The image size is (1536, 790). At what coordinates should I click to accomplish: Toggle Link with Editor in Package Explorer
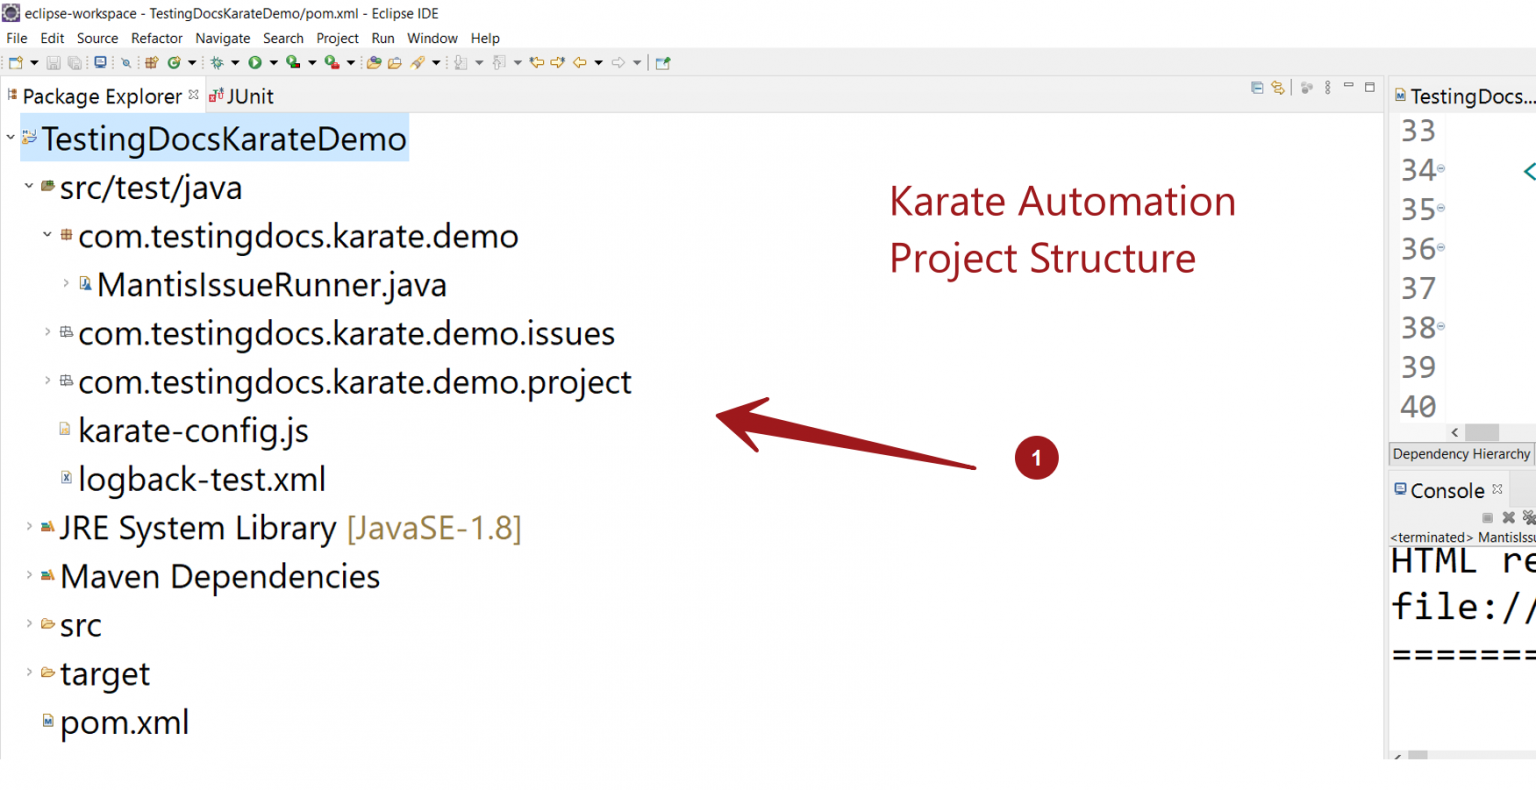pos(1278,88)
